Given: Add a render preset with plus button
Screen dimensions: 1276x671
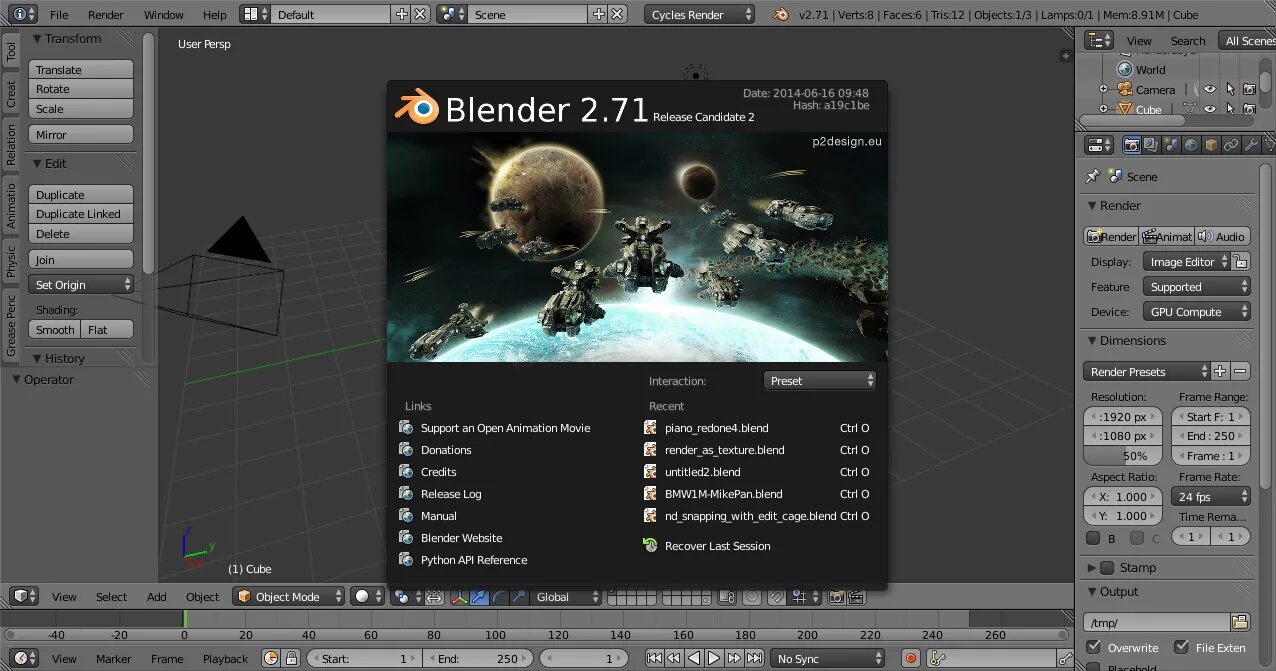Looking at the screenshot, I should coord(1220,371).
